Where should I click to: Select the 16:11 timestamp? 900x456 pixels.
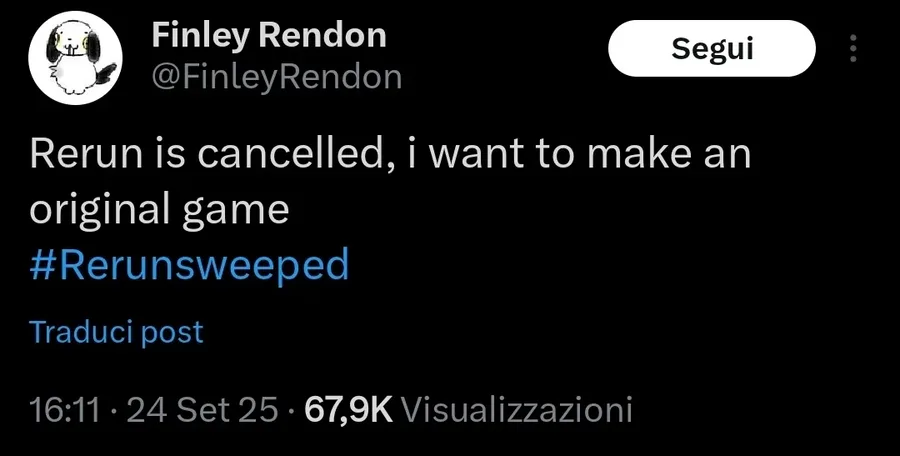65,410
